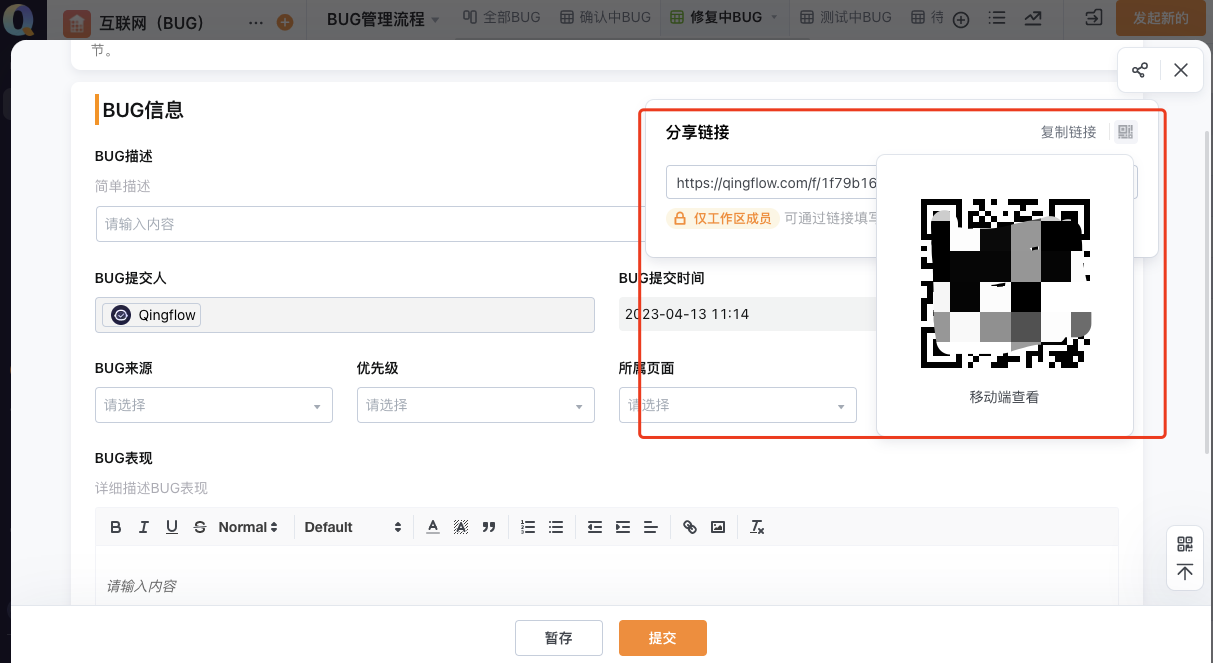Click 复制链接 to copy share link
Screen dimensions: 1213x663
tap(1068, 132)
